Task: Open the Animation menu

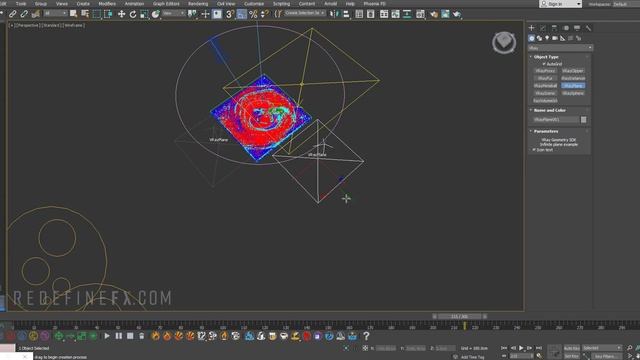Action: [x=134, y=4]
